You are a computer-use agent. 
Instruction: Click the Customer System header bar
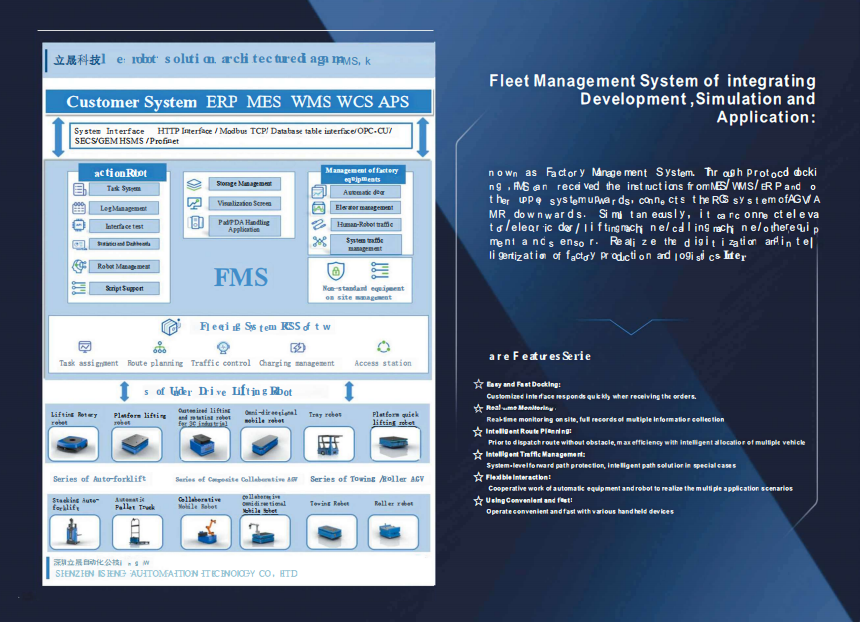239,101
